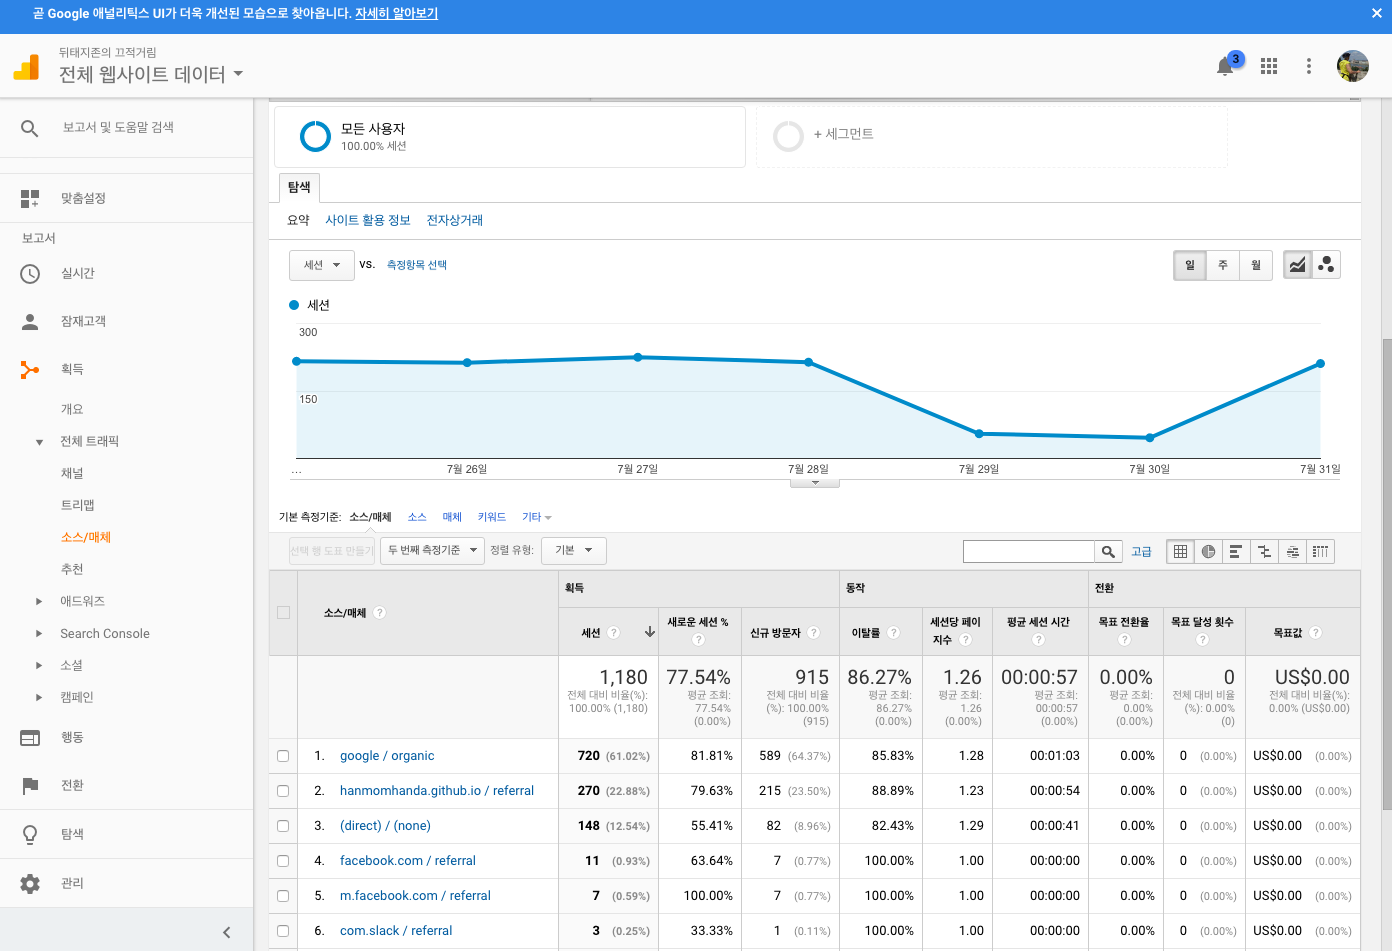The height and width of the screenshot is (951, 1392).
Task: Expand the 애드워즈 section
Action: click(39, 602)
